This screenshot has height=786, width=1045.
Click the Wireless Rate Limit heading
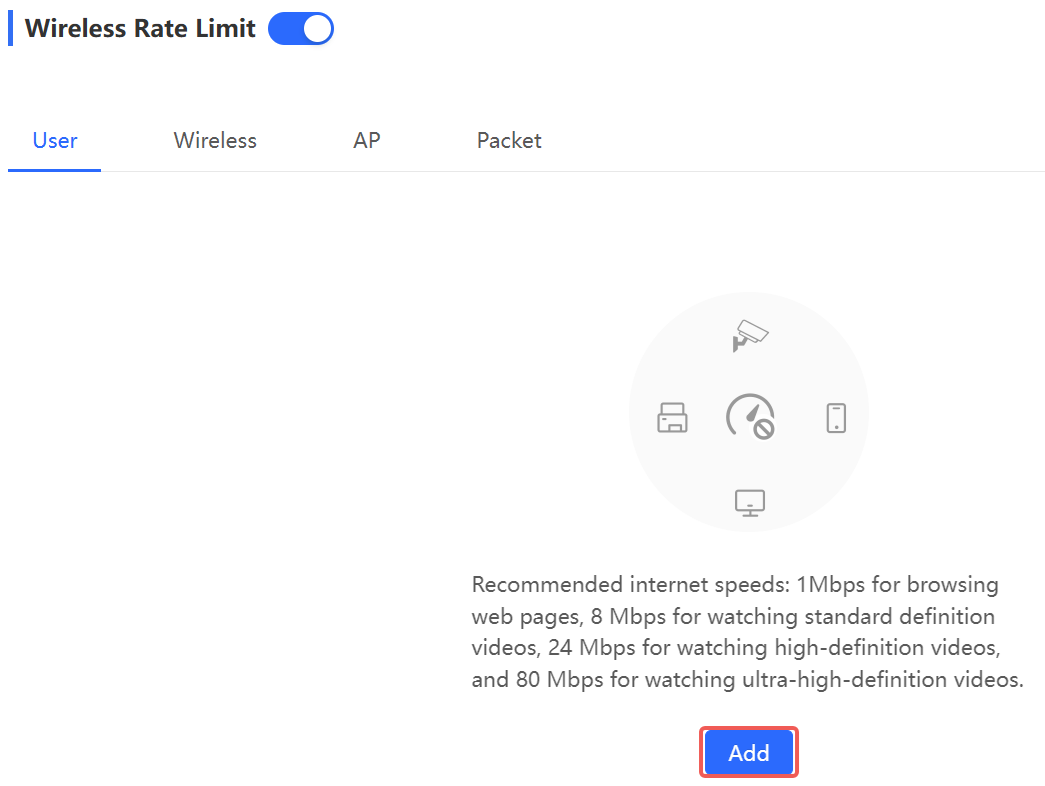(x=140, y=29)
